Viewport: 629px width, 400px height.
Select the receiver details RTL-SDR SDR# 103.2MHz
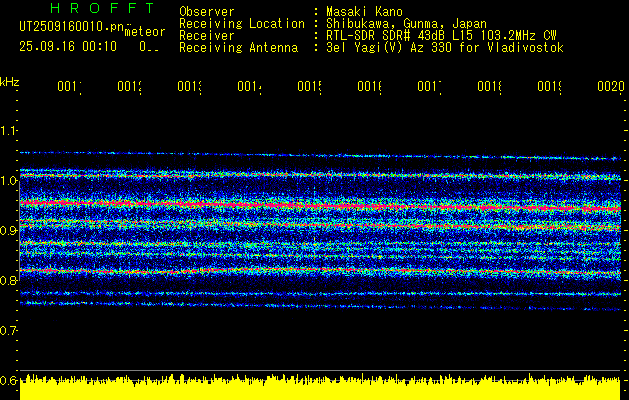pyautogui.click(x=441, y=36)
